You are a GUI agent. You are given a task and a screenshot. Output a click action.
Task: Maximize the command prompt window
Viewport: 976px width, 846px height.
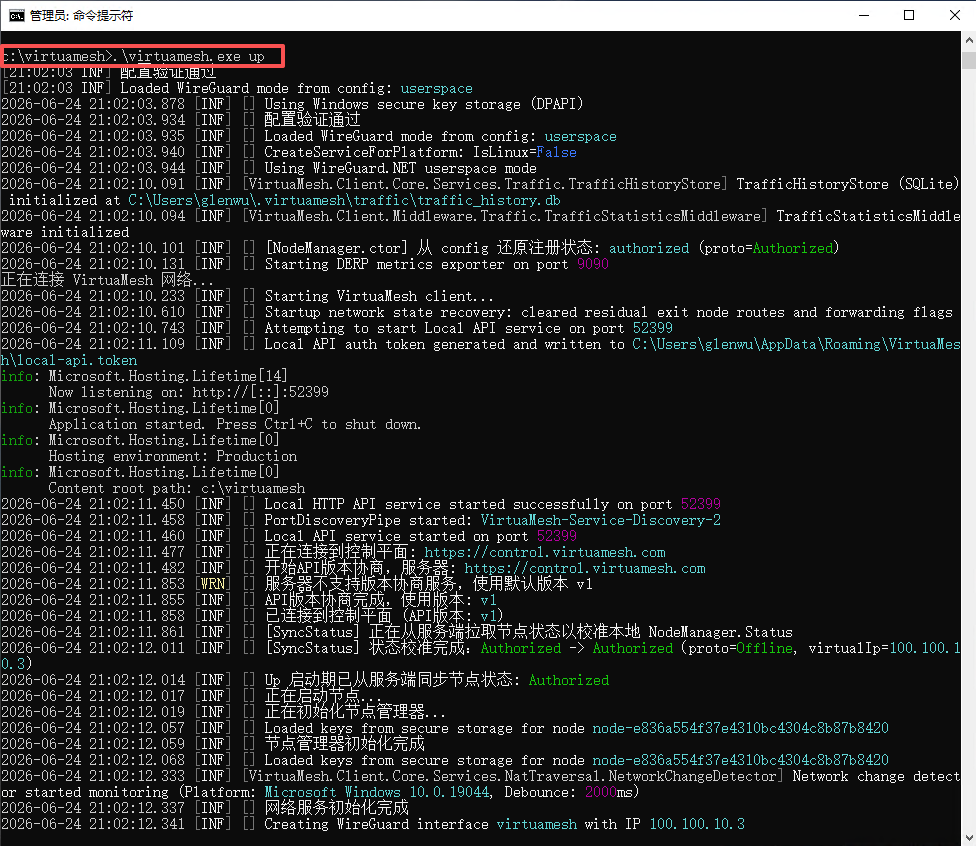[x=909, y=16]
